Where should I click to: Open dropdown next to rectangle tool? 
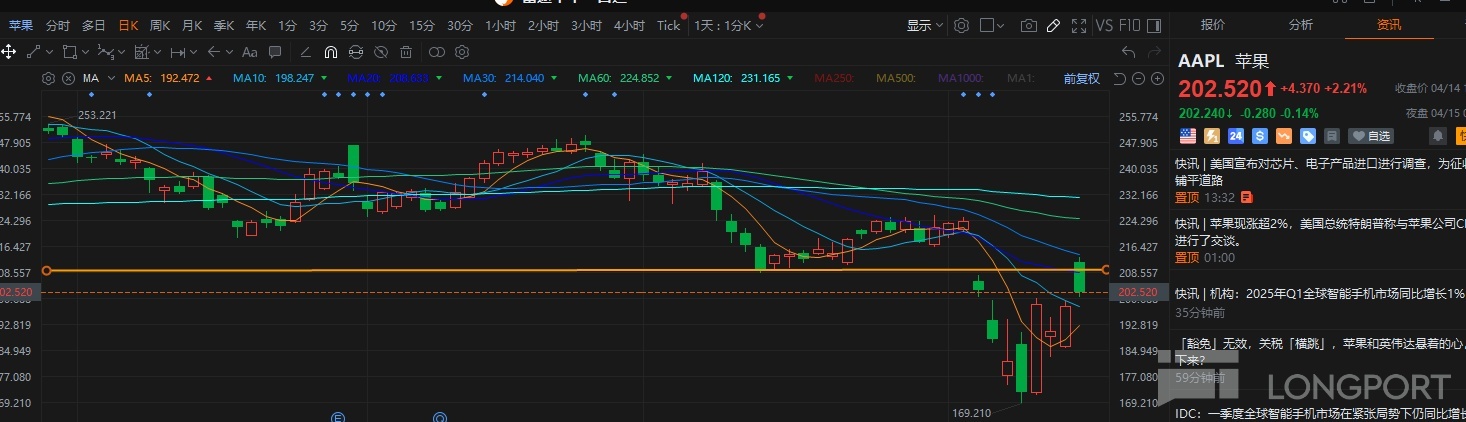[85, 52]
